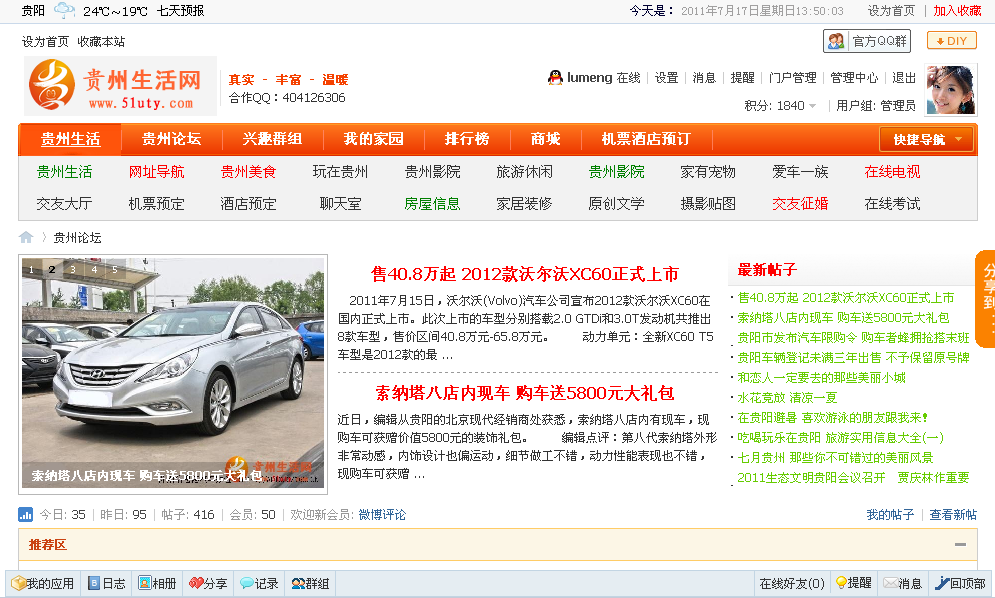The image size is (995, 598).
Task: Open the 门户管理 link
Action: pyautogui.click(x=793, y=77)
